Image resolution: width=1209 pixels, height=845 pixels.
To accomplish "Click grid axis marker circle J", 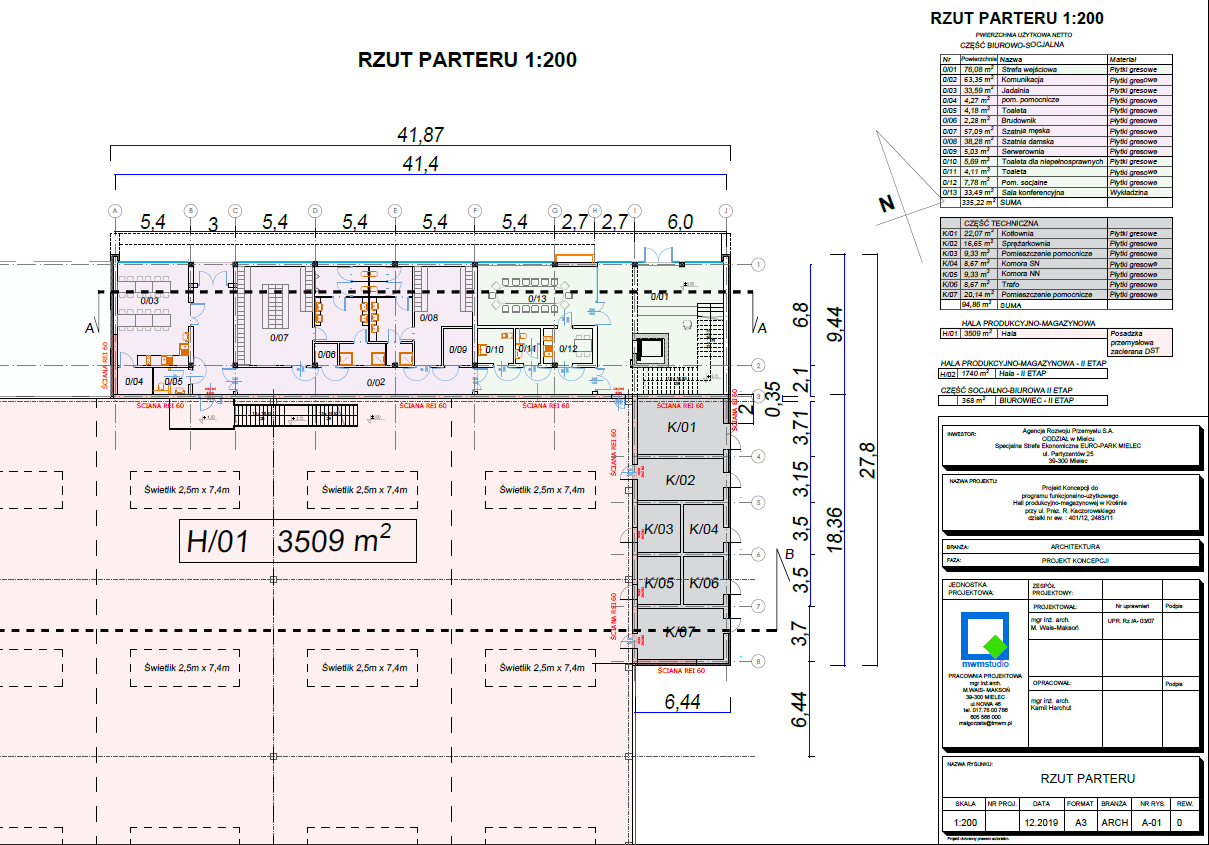I will pos(726,211).
